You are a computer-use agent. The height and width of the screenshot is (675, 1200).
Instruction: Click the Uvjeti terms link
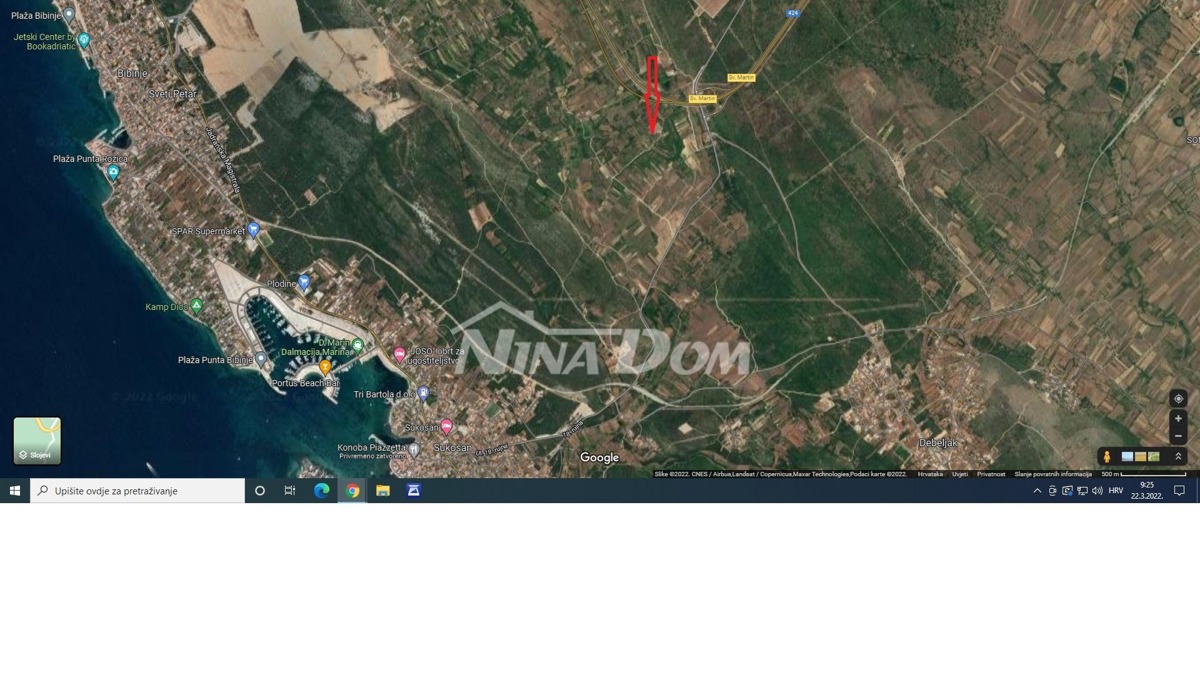[959, 474]
